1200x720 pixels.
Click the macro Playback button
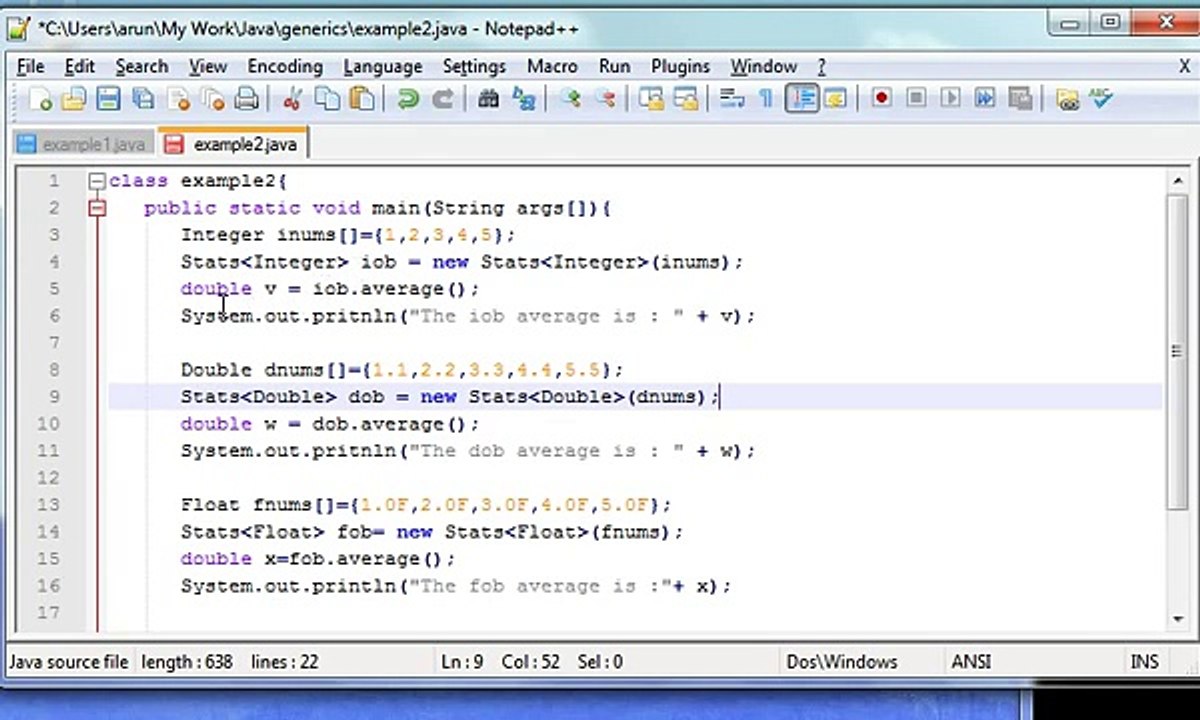[x=950, y=99]
